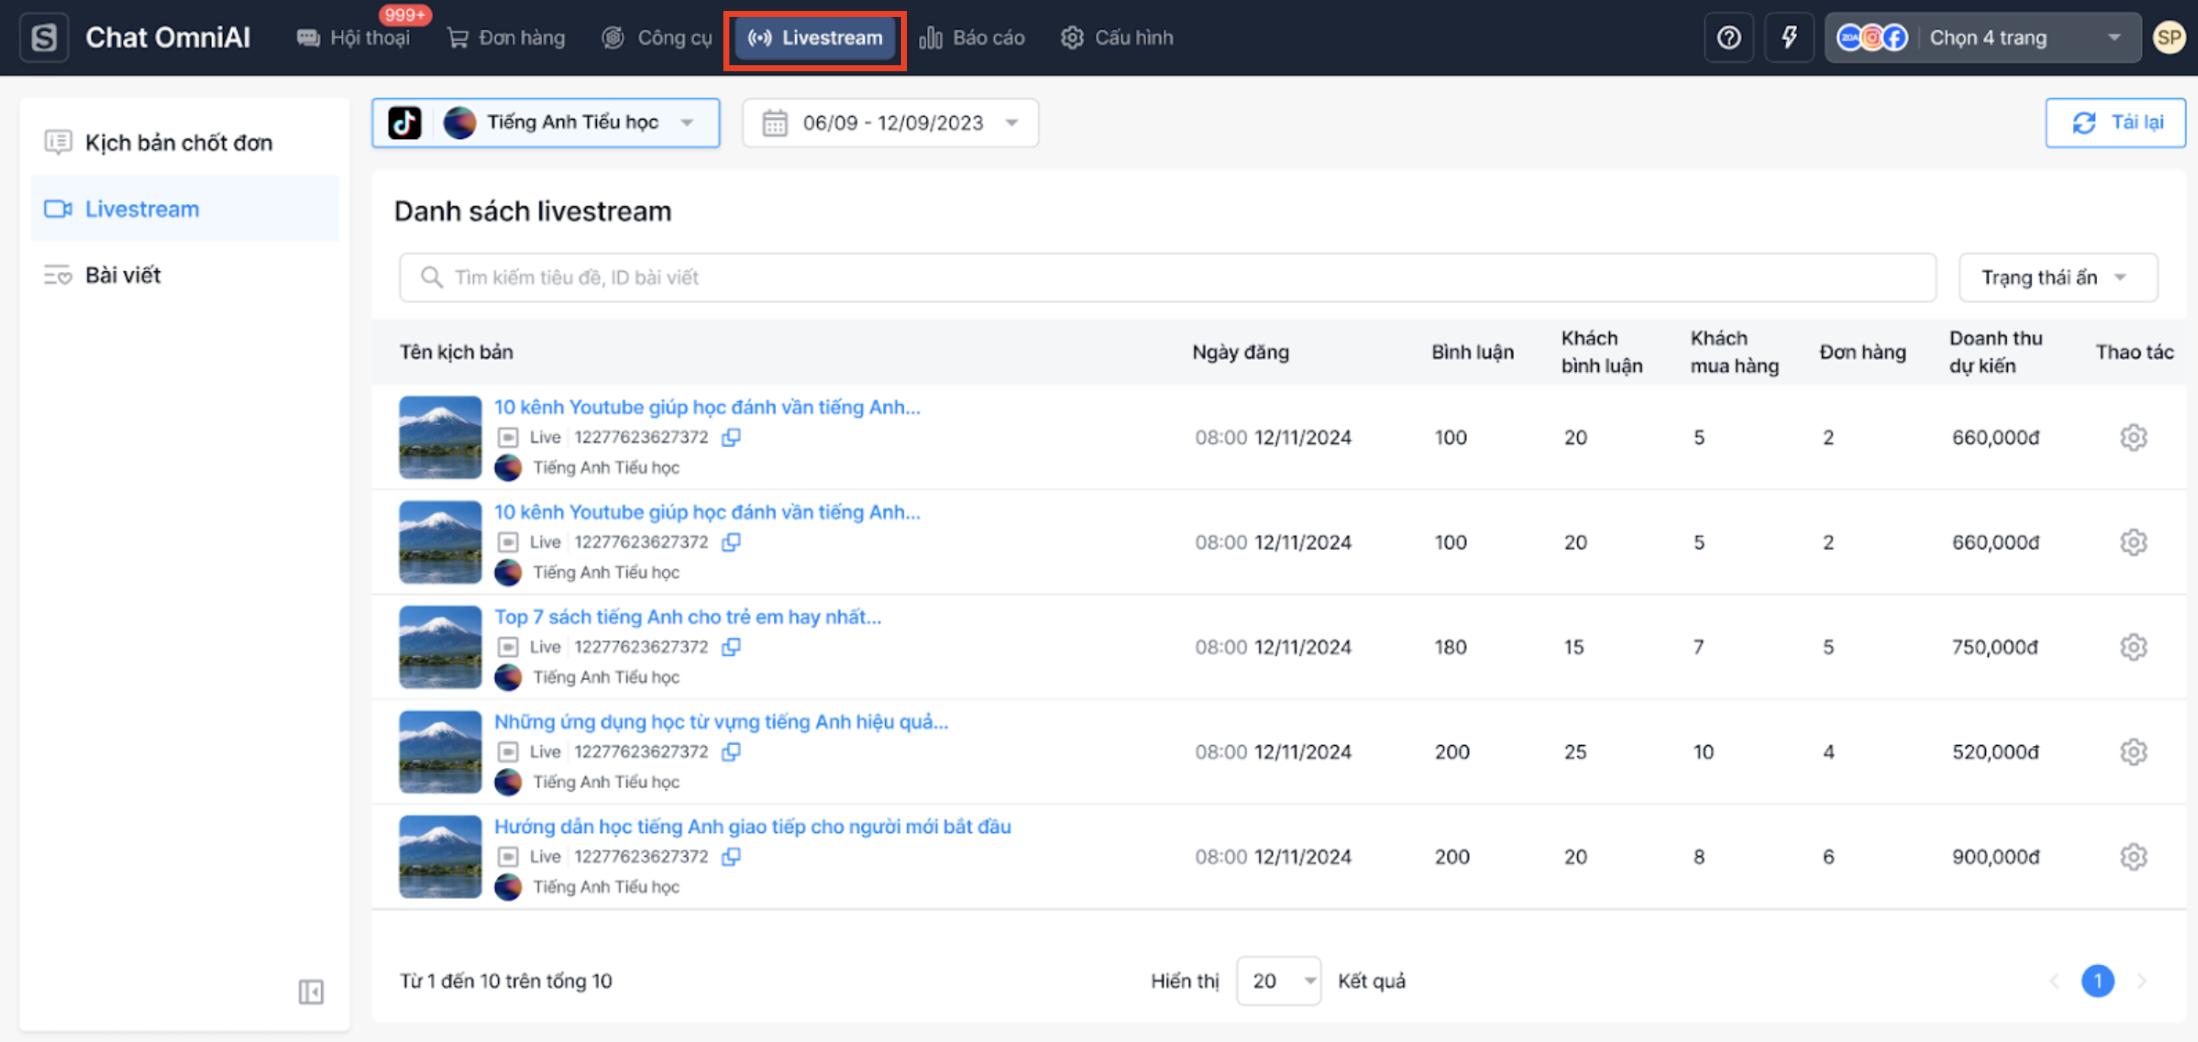This screenshot has height=1042, width=2198.
Task: Collapse the sidebar using the panel icon
Action: click(311, 991)
